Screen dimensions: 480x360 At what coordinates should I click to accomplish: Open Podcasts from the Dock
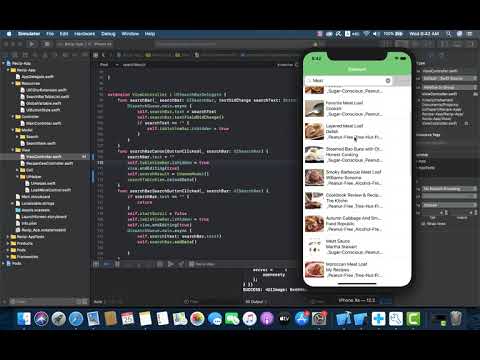[x=267, y=319]
